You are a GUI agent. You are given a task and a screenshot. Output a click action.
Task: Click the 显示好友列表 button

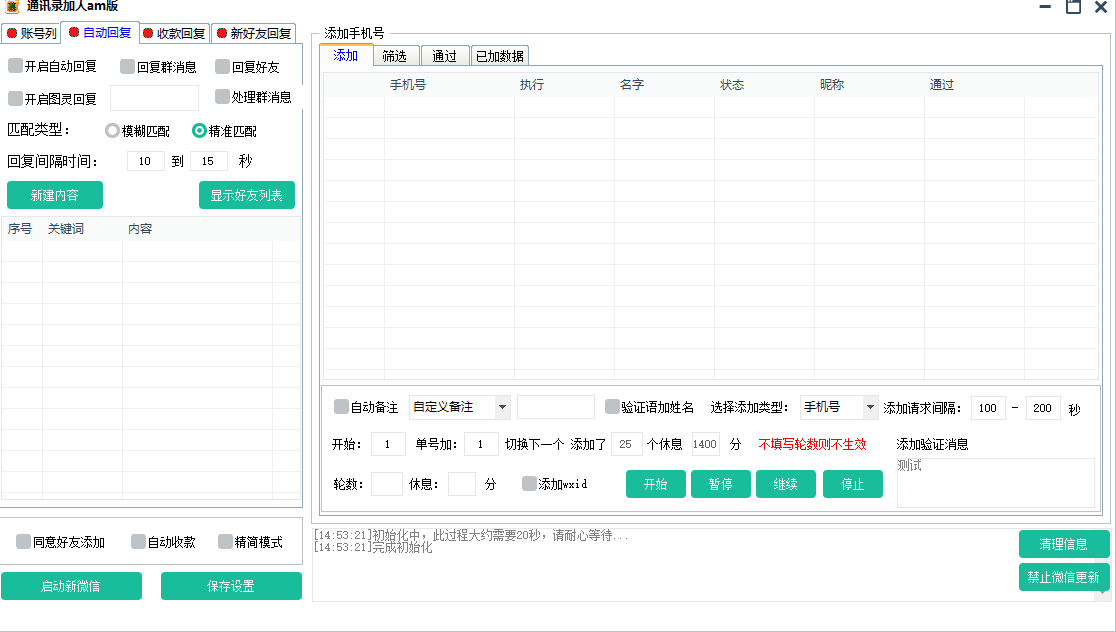pos(247,195)
